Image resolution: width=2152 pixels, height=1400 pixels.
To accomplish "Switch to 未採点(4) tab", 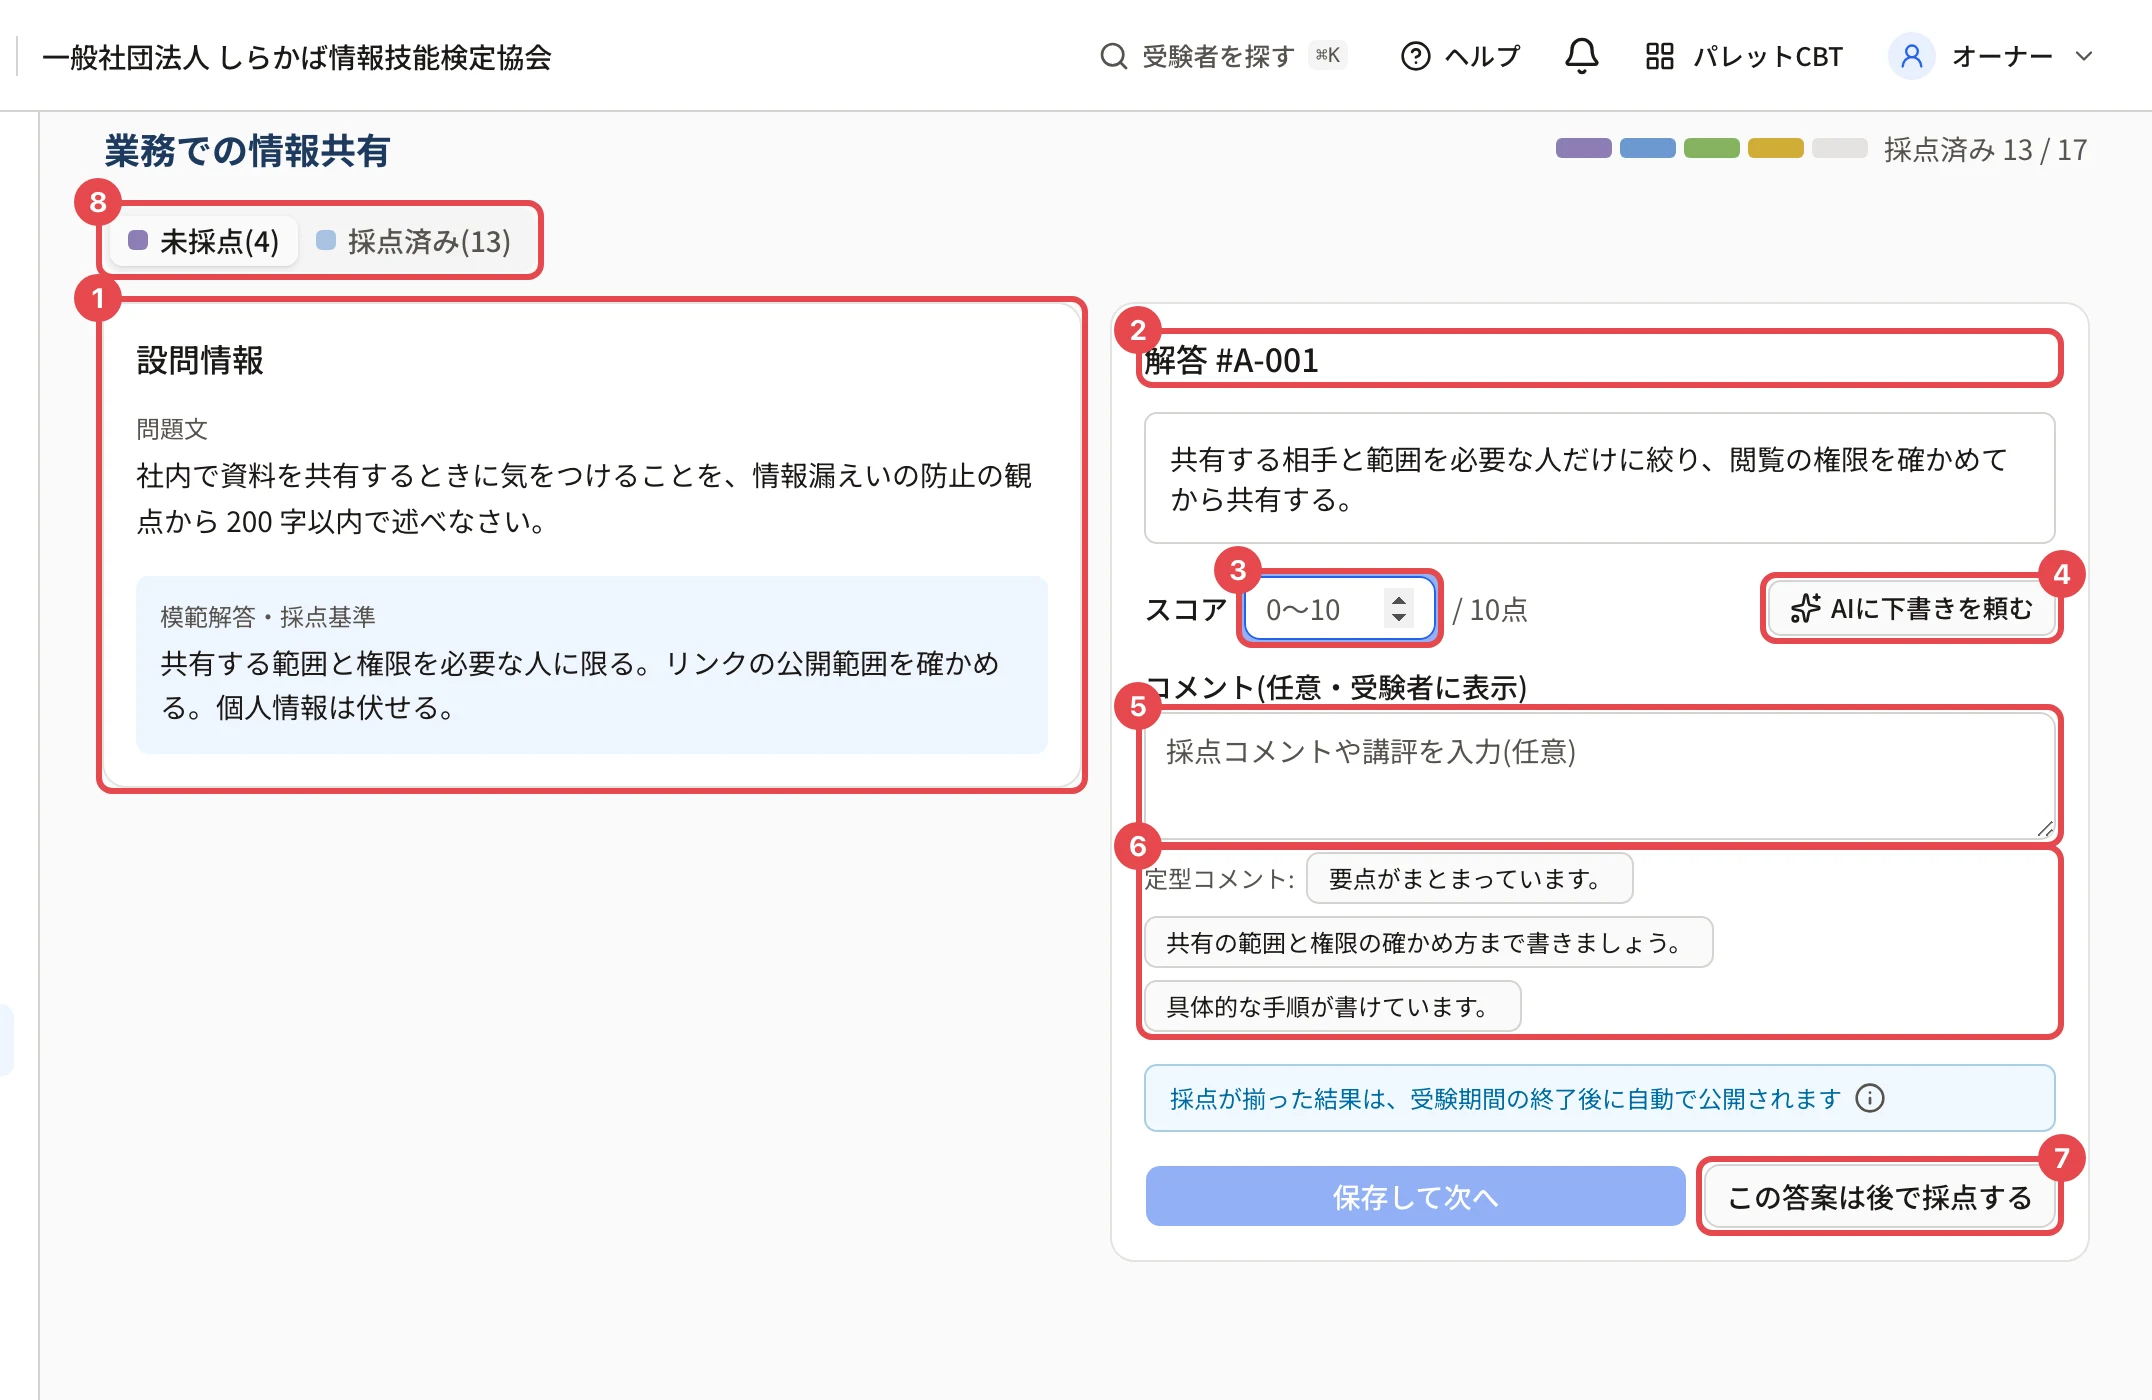I will (x=204, y=241).
